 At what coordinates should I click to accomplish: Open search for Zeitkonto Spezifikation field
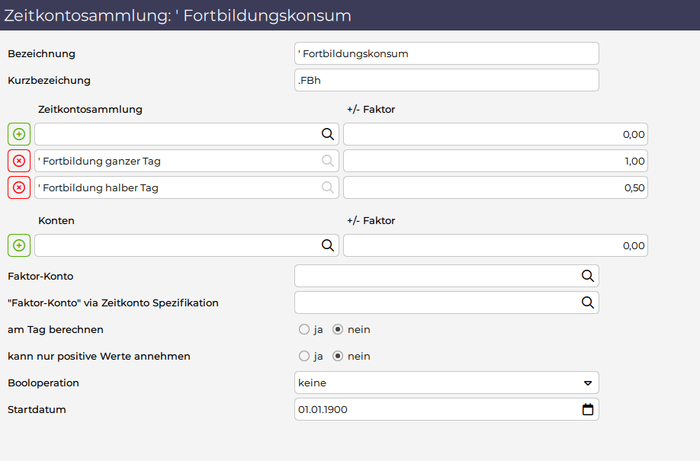point(588,303)
